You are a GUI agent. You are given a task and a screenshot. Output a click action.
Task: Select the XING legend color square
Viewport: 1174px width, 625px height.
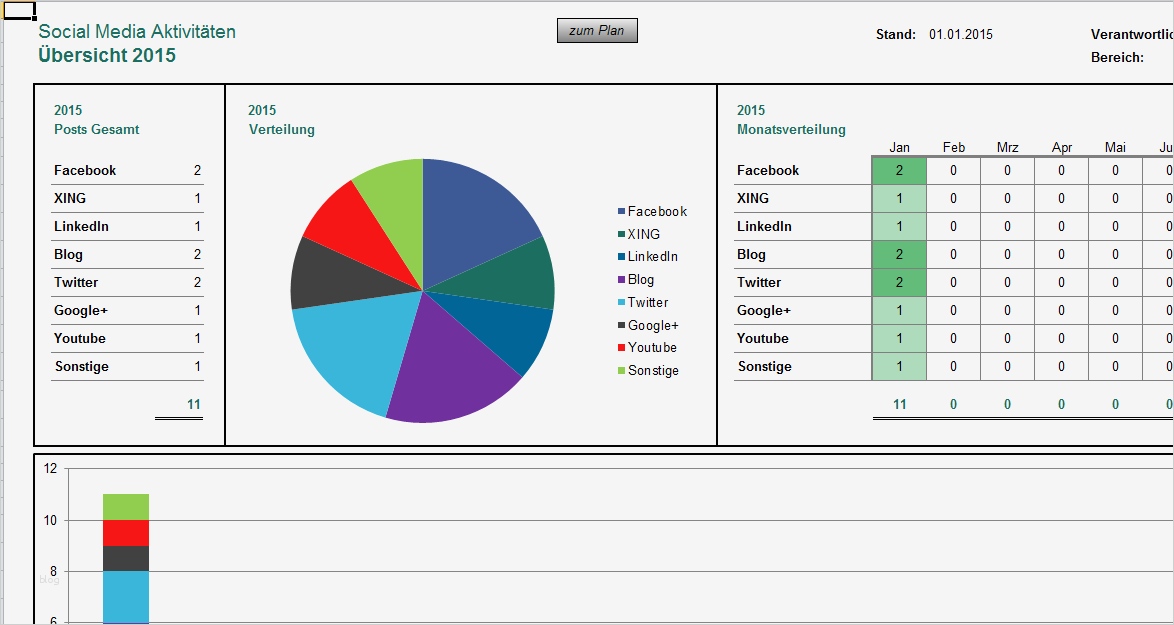pos(621,234)
